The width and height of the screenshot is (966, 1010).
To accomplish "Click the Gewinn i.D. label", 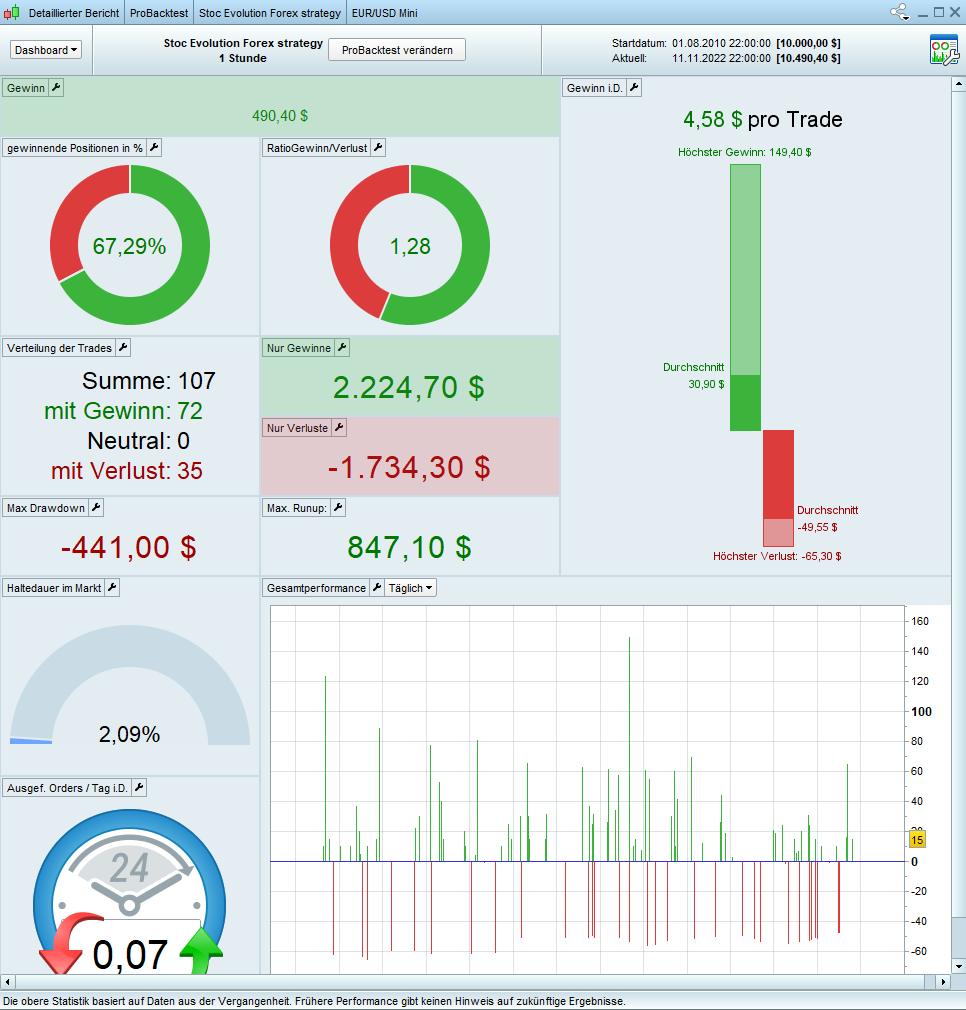I will click(x=594, y=88).
